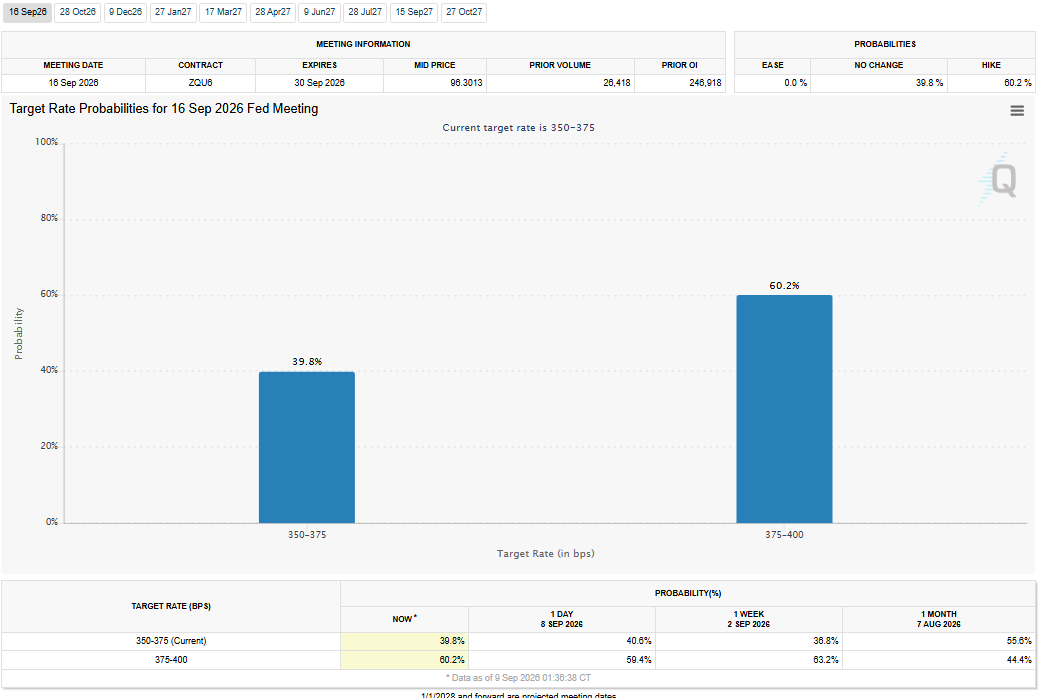The image size is (1060, 698).
Task: Click the No Change 39.8 % cell
Action: [x=879, y=83]
